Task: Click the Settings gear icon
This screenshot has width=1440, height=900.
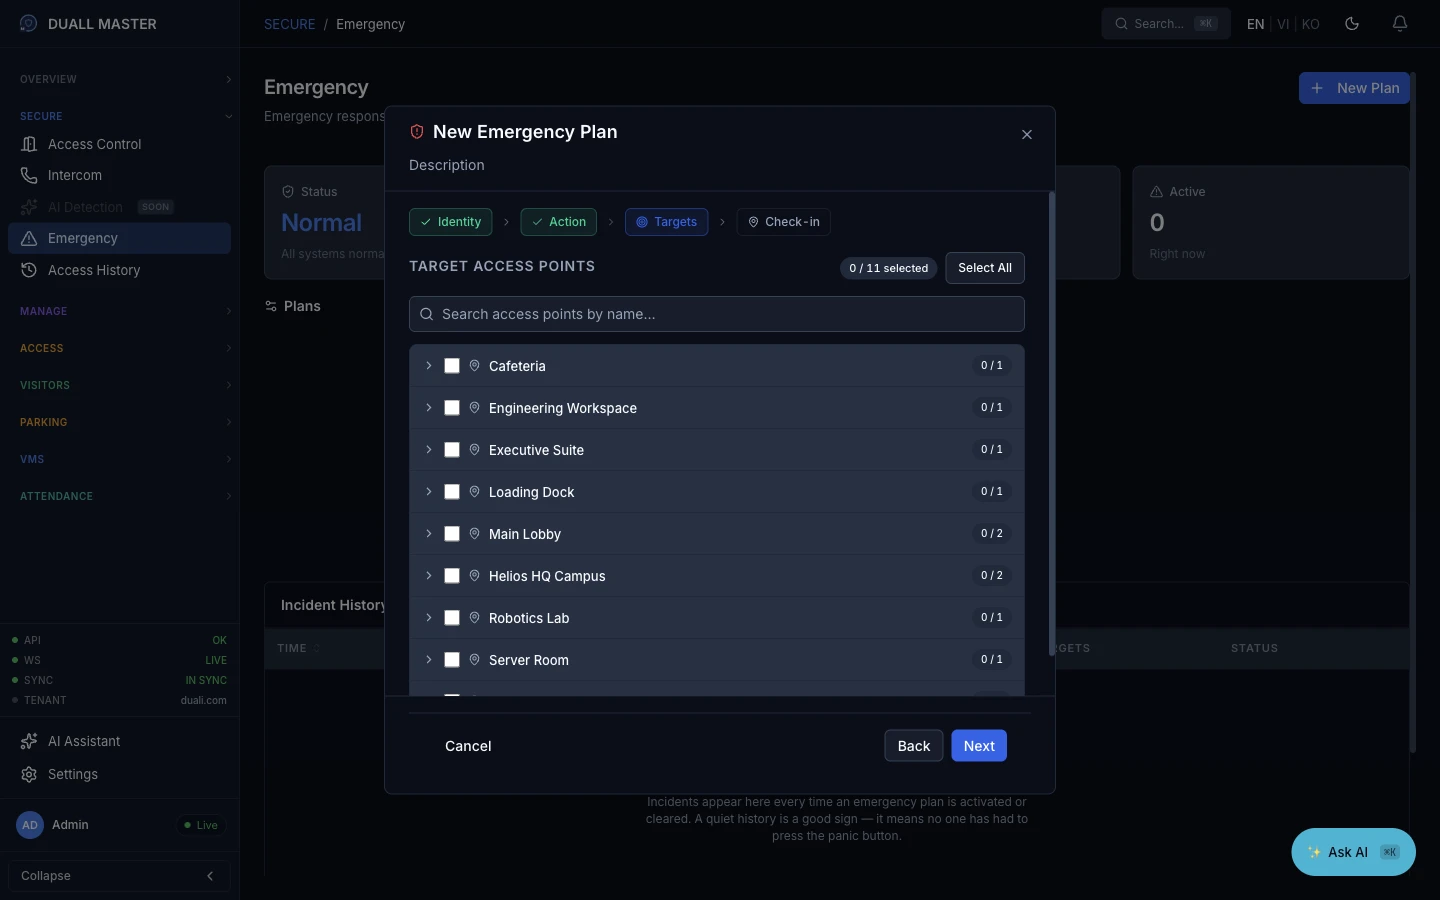Action: click(x=29, y=774)
